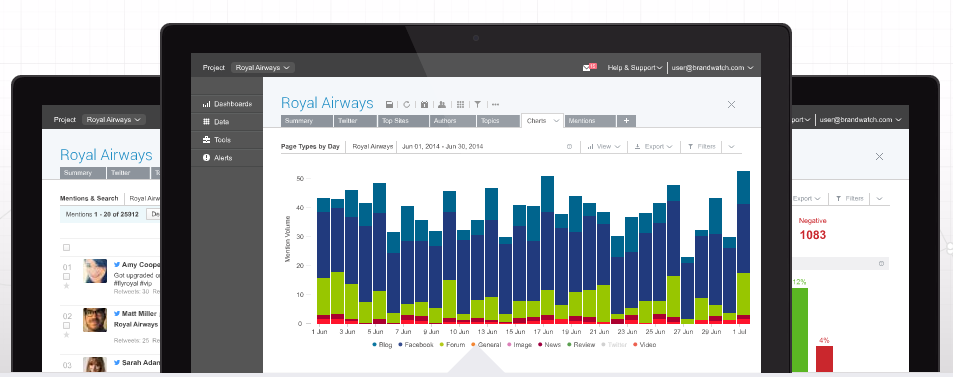Open the mail notifications envelope icon
953x377 pixels.
(587, 67)
